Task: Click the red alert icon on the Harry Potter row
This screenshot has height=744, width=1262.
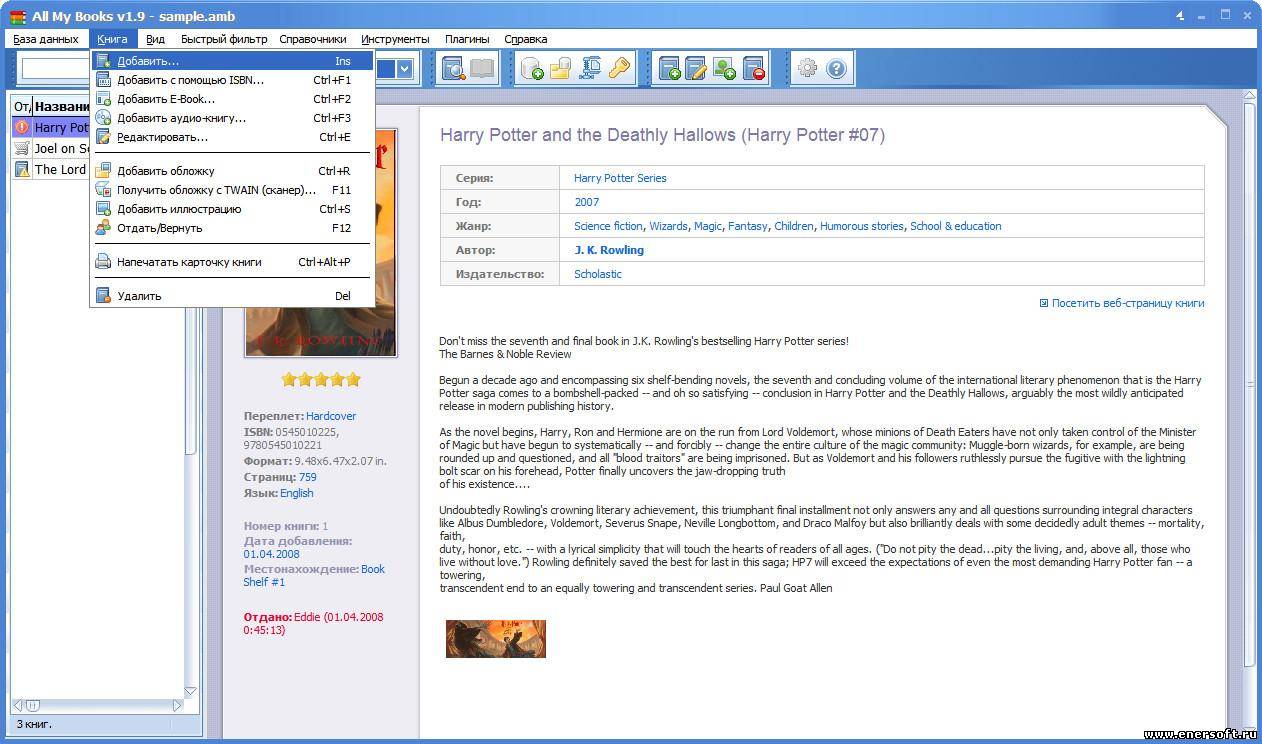Action: click(22, 127)
